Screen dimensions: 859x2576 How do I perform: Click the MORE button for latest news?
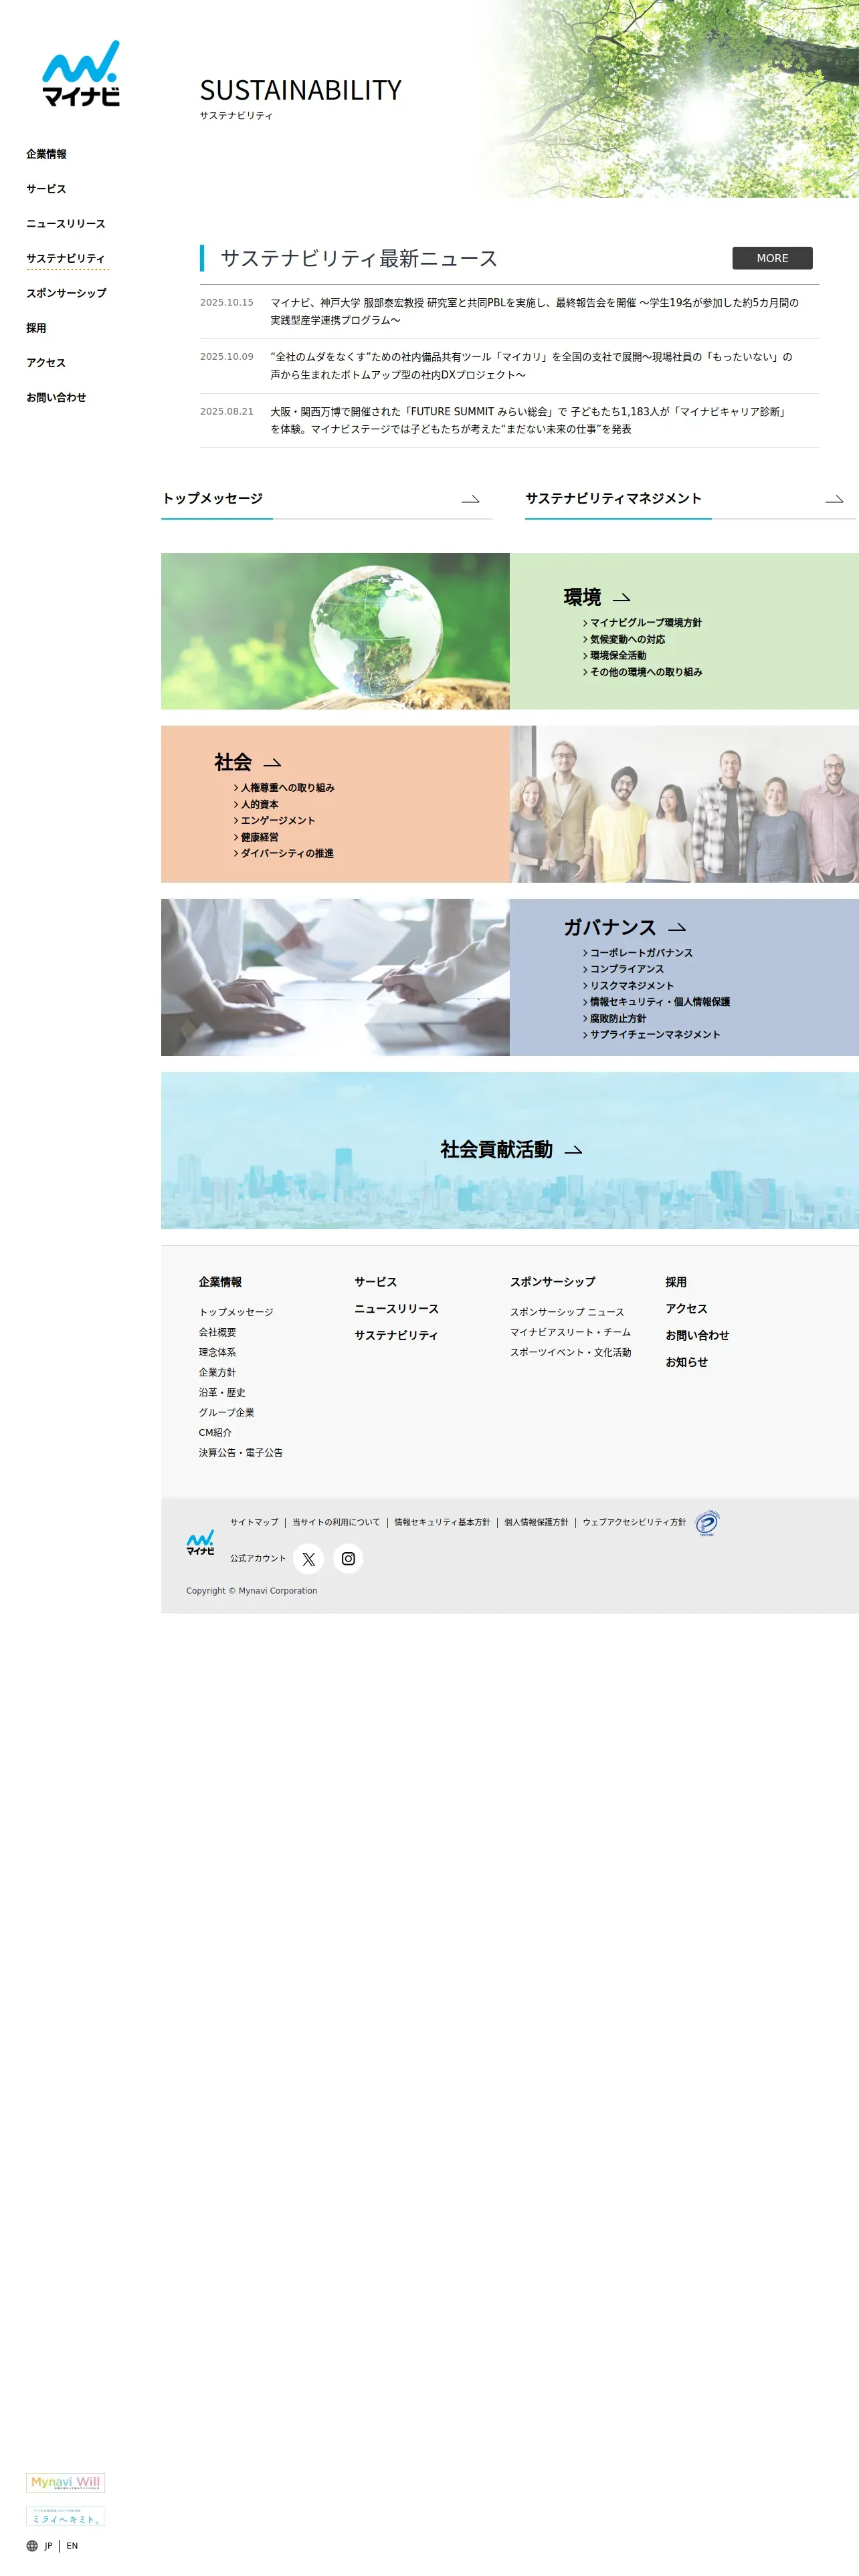[x=772, y=258]
